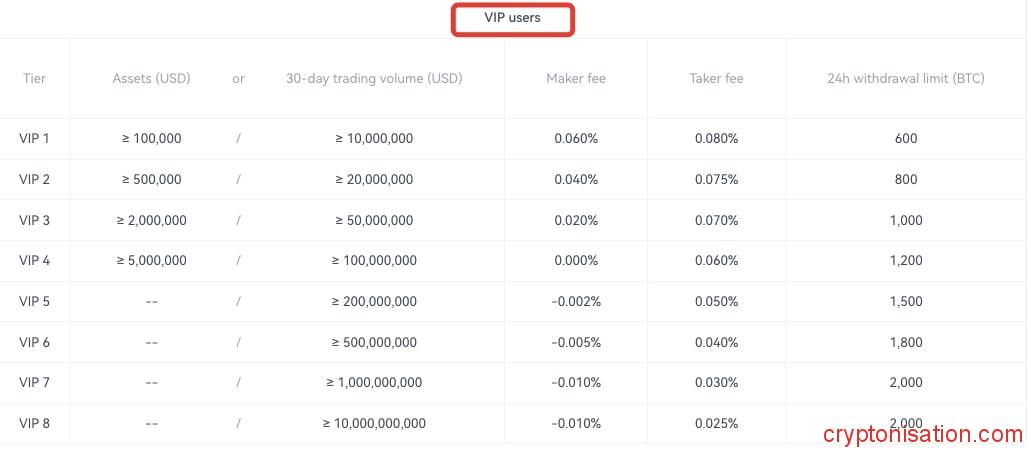Screen dimensions: 1028x450
Task: Select the VIP 4 tier row label
Action: pyautogui.click(x=34, y=261)
